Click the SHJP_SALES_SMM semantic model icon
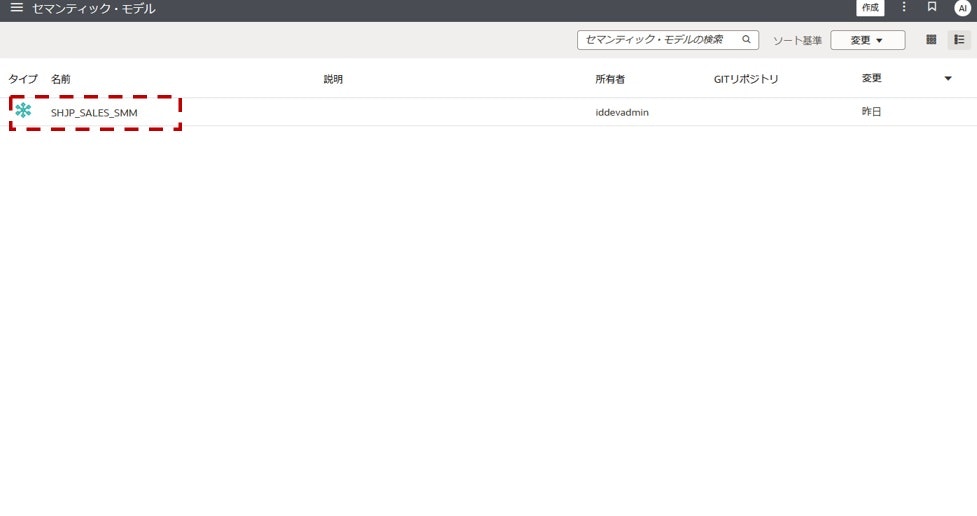The height and width of the screenshot is (516, 977). [23, 110]
